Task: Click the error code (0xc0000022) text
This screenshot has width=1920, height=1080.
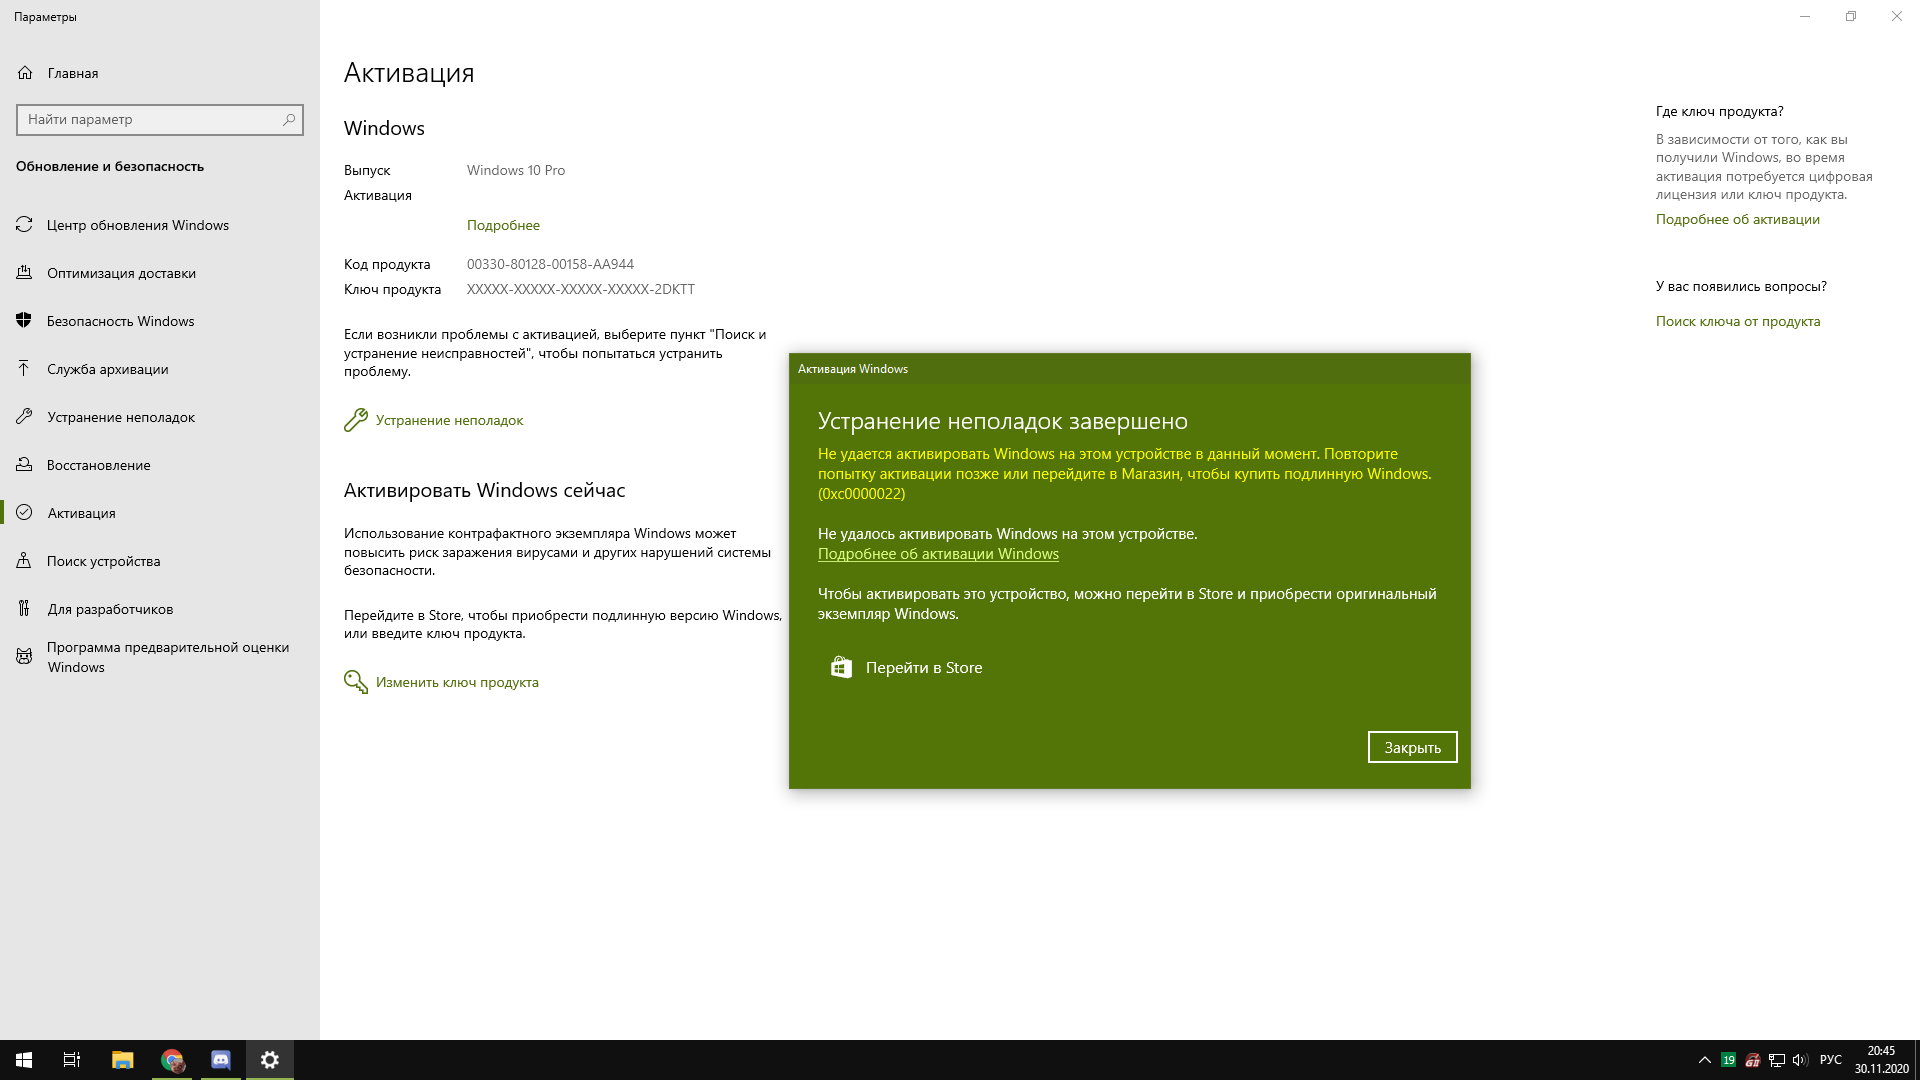Action: point(861,494)
